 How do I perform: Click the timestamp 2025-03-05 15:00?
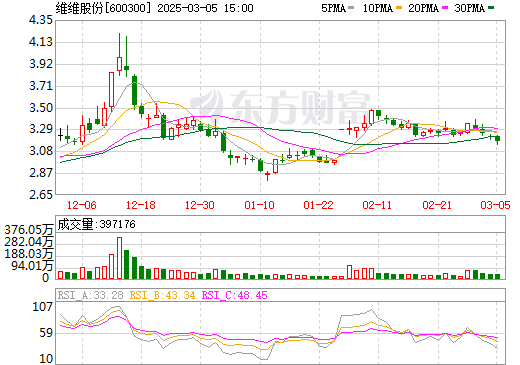point(205,8)
